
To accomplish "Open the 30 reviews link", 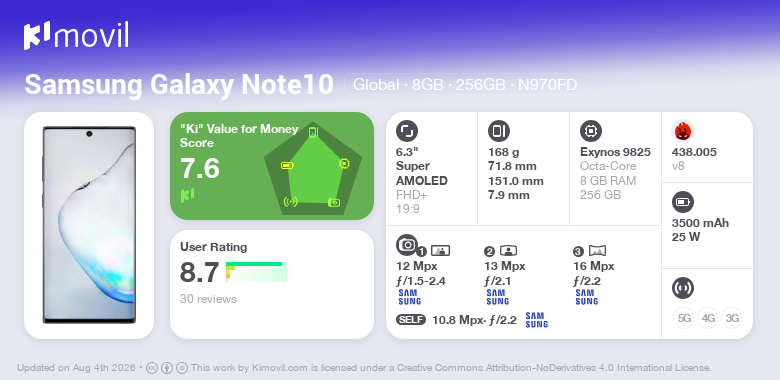I will 208,299.
